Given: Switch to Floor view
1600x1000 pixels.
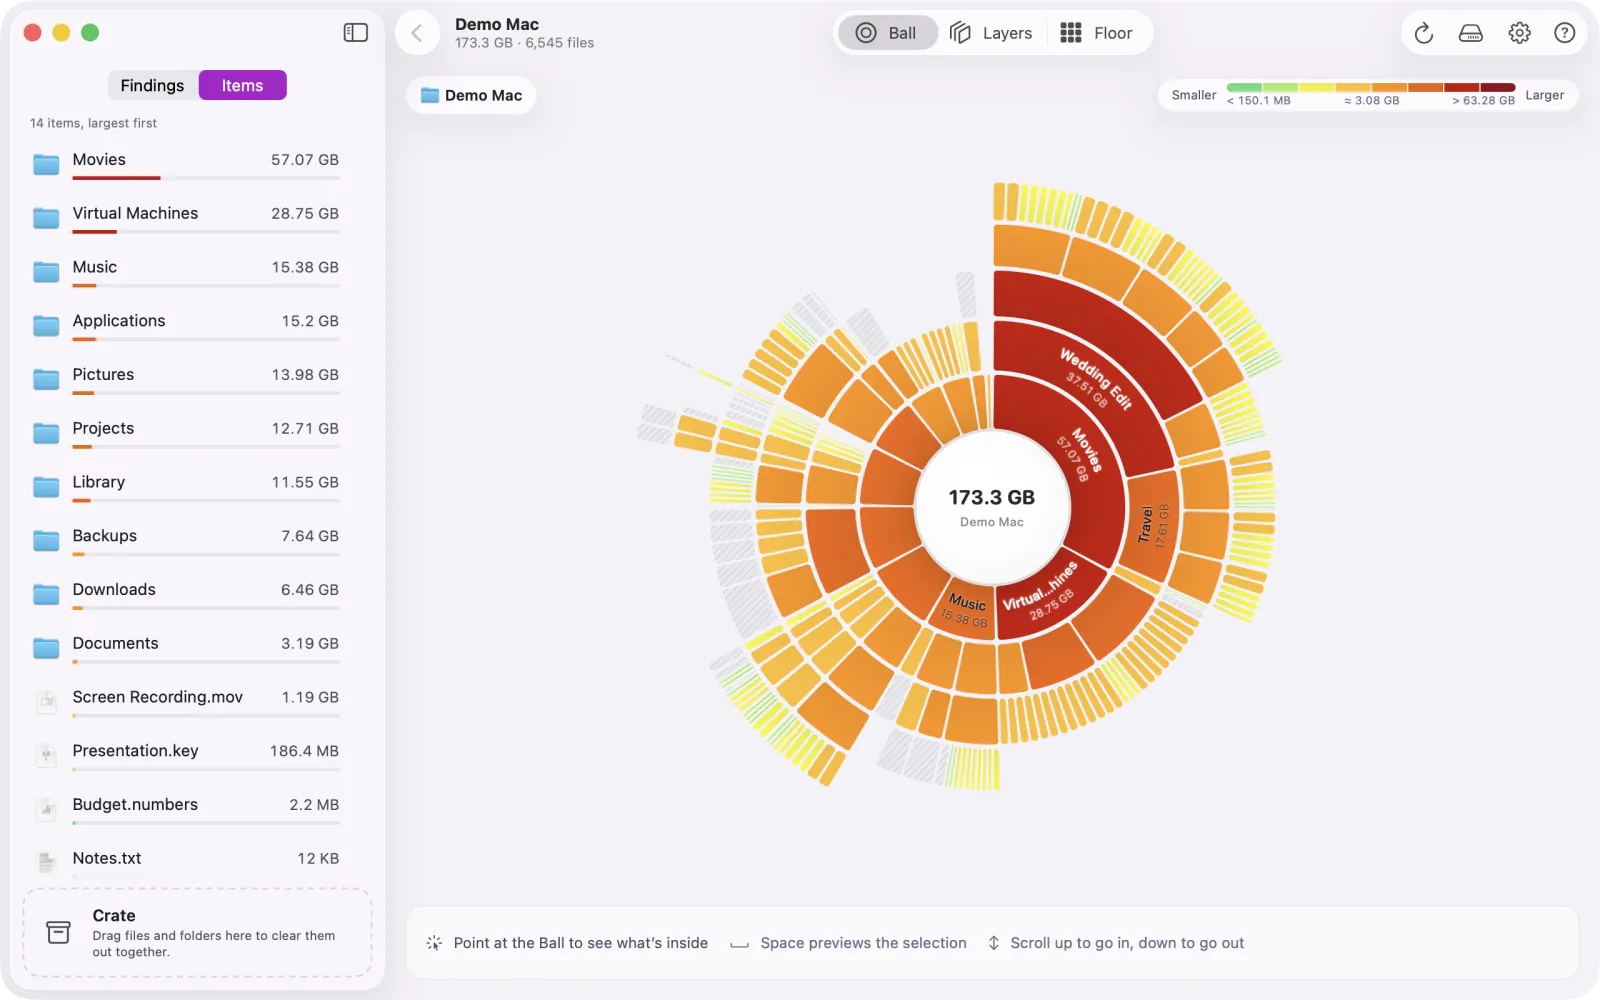Looking at the screenshot, I should 1096,33.
